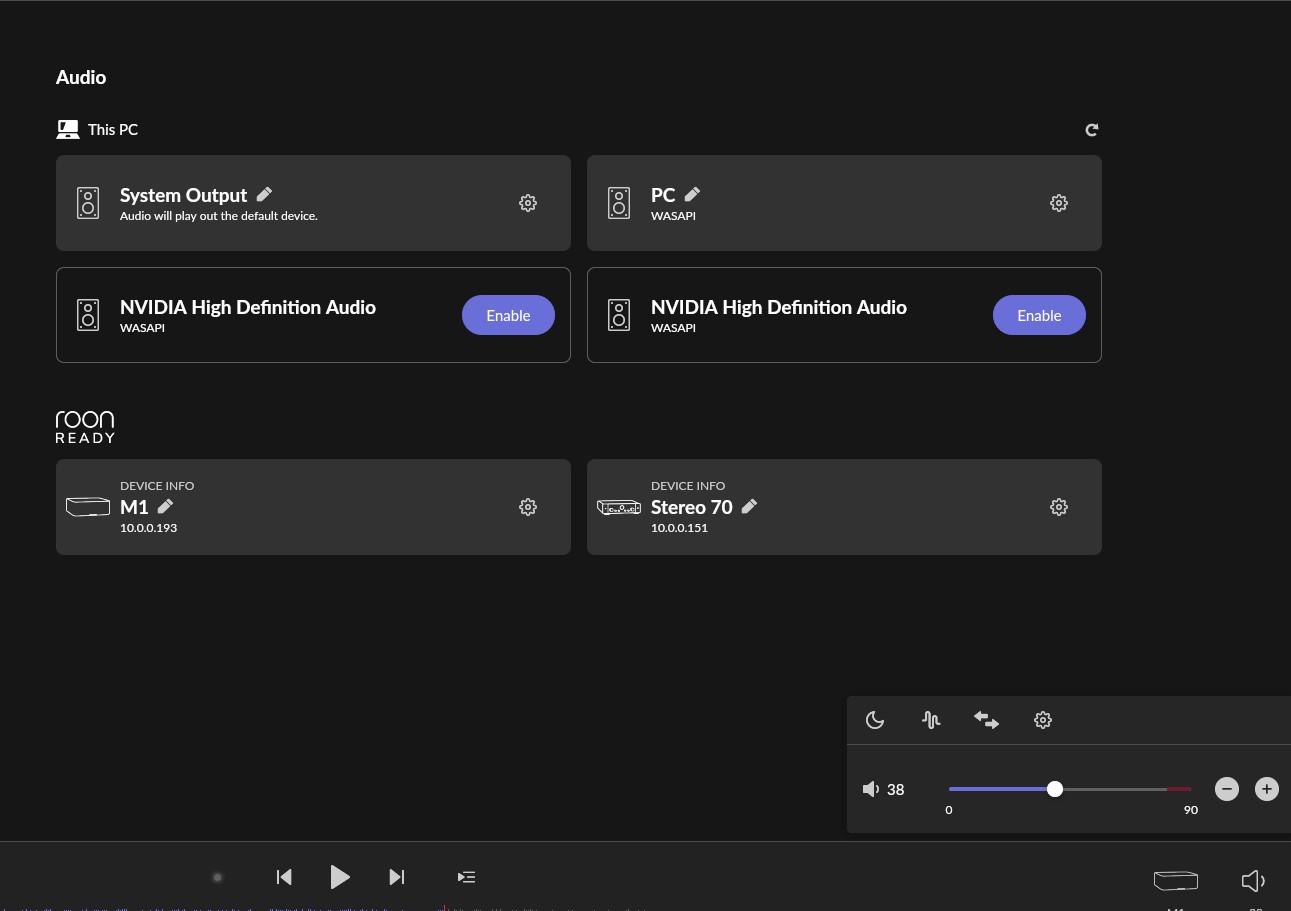
Task: Open zone transfer arrows icon
Action: [987, 720]
